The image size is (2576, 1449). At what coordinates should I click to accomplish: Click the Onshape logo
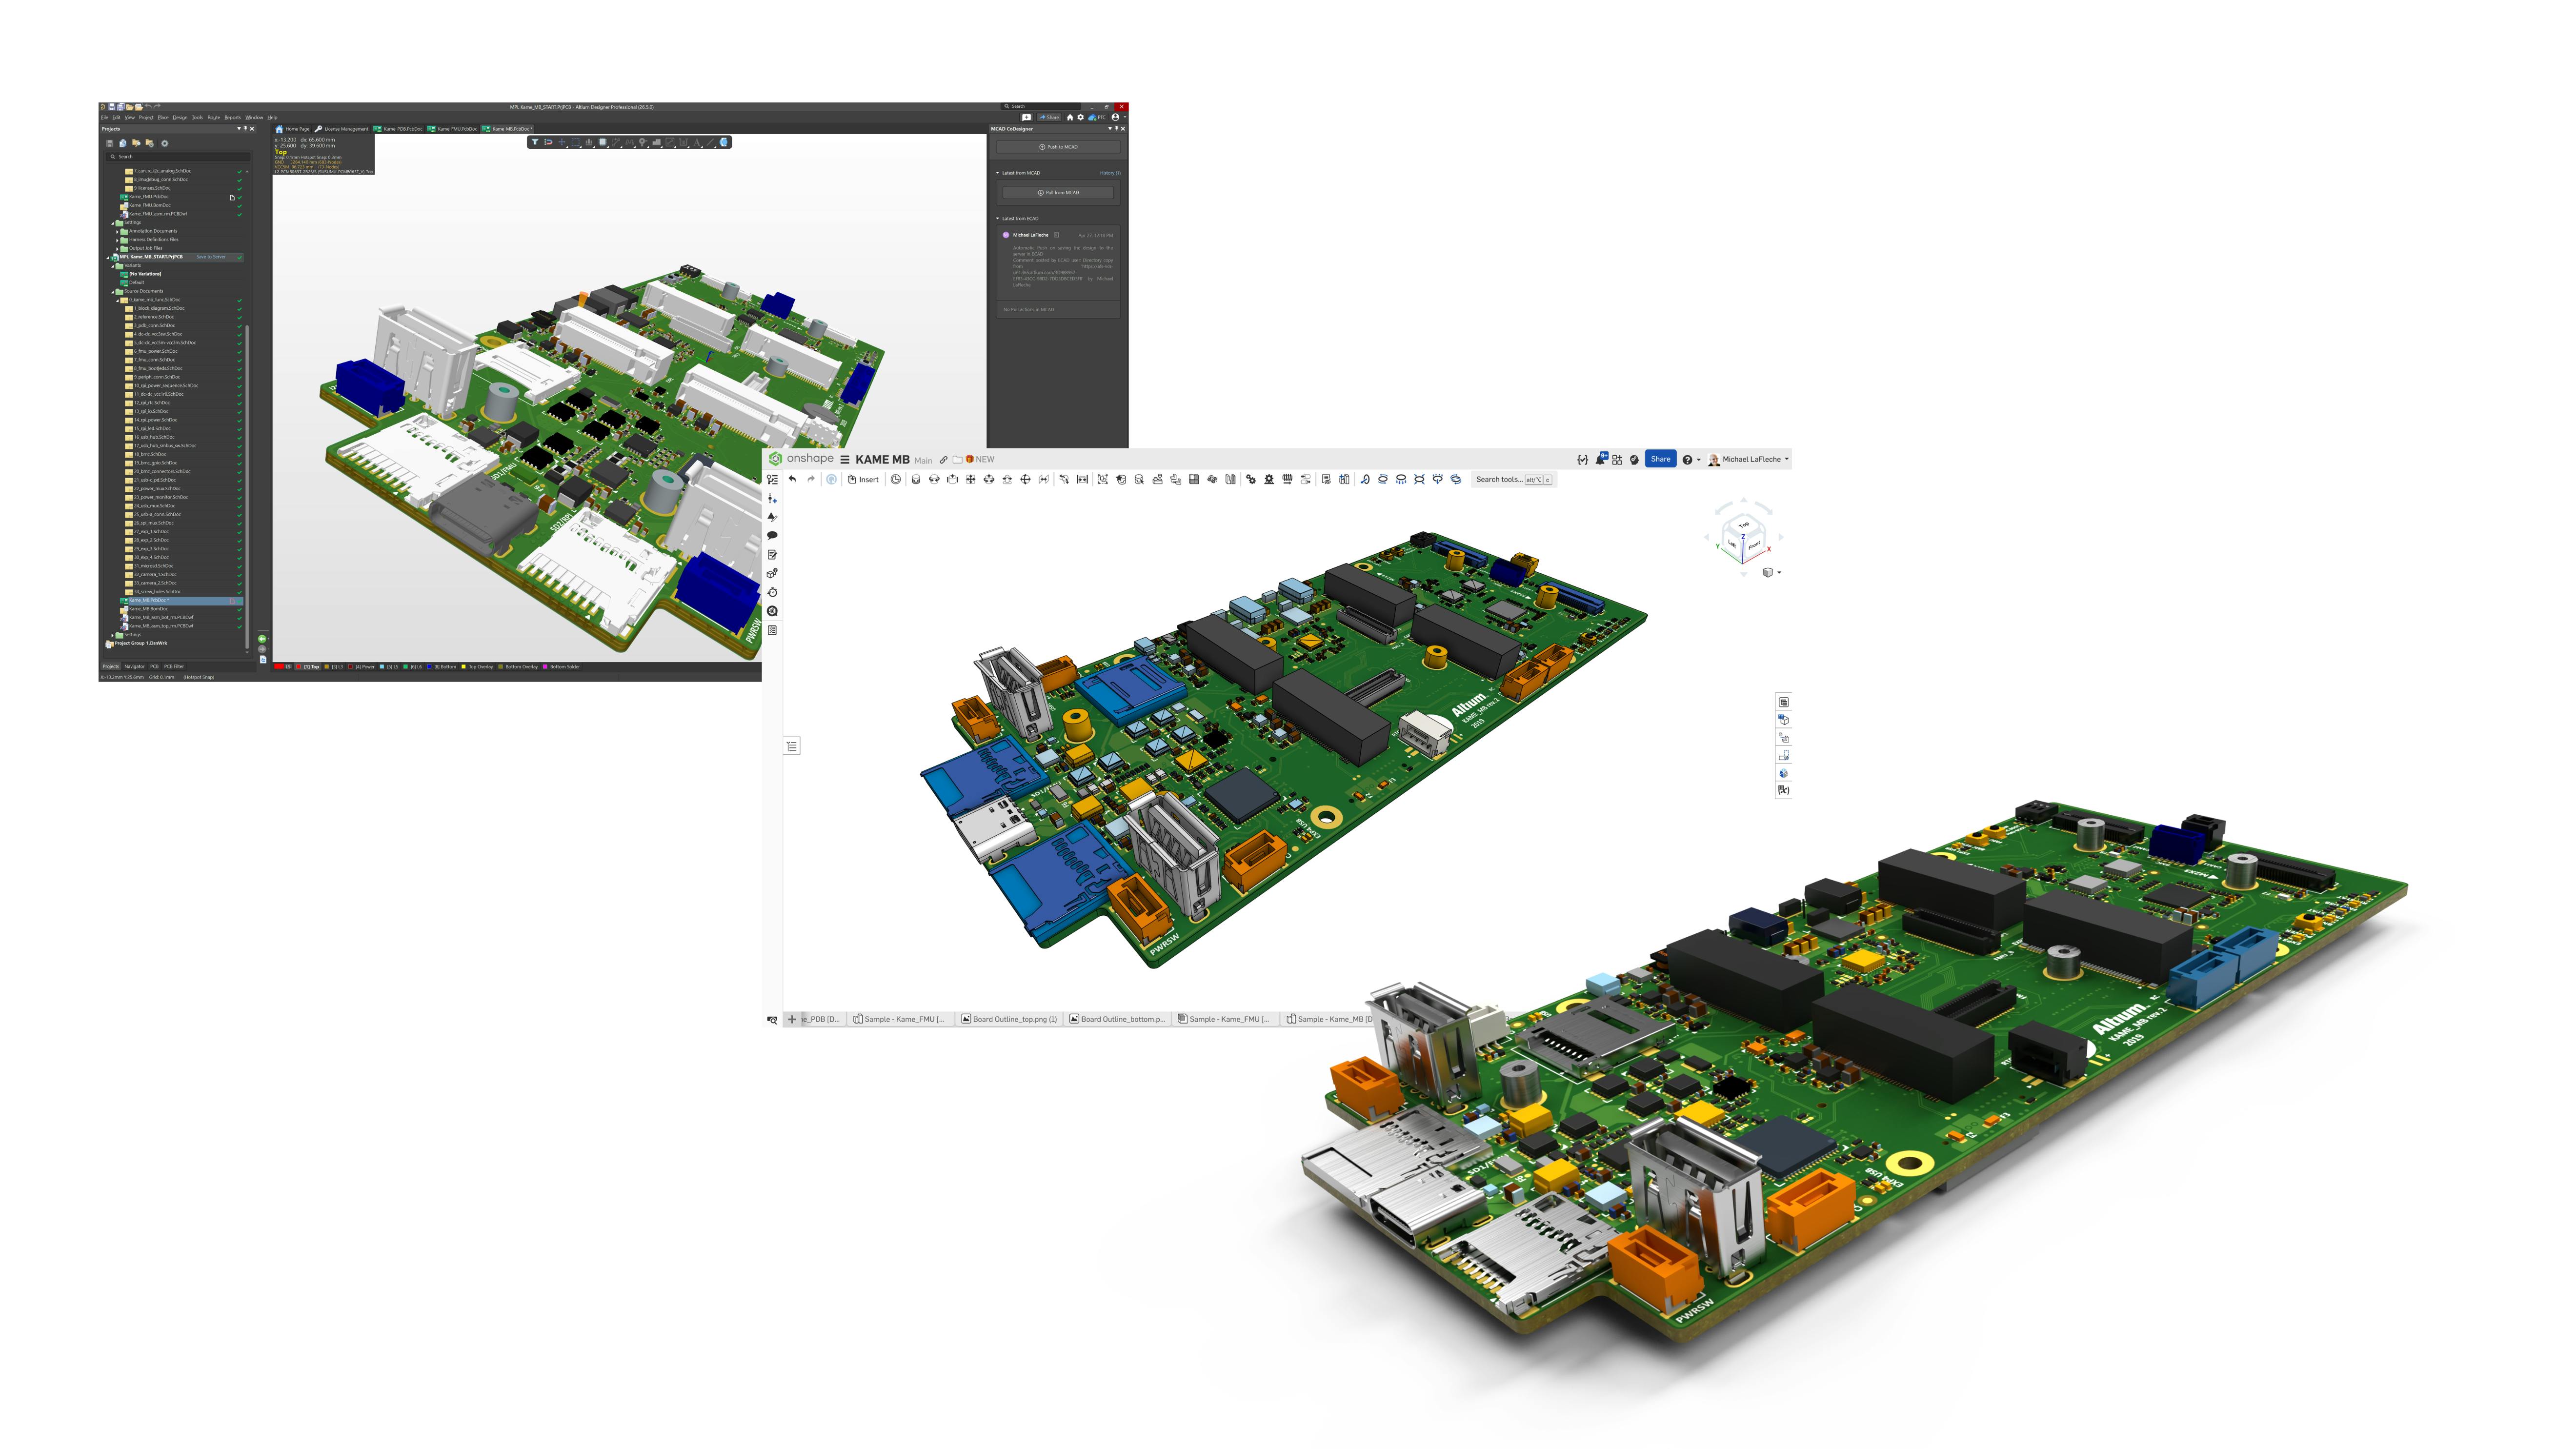point(801,459)
